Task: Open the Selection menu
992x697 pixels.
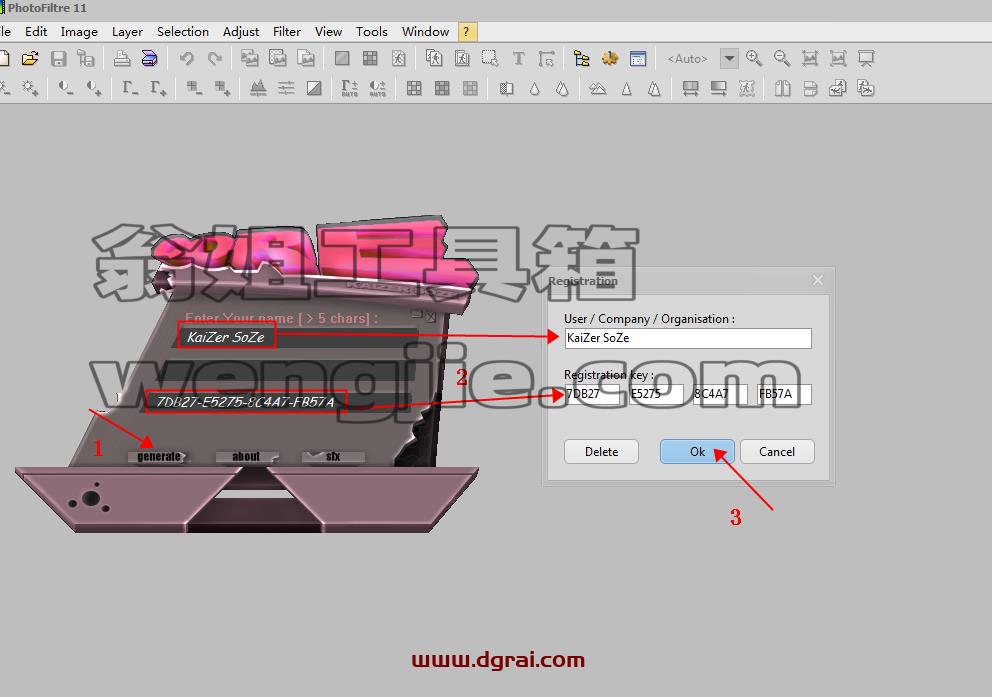Action: (183, 32)
